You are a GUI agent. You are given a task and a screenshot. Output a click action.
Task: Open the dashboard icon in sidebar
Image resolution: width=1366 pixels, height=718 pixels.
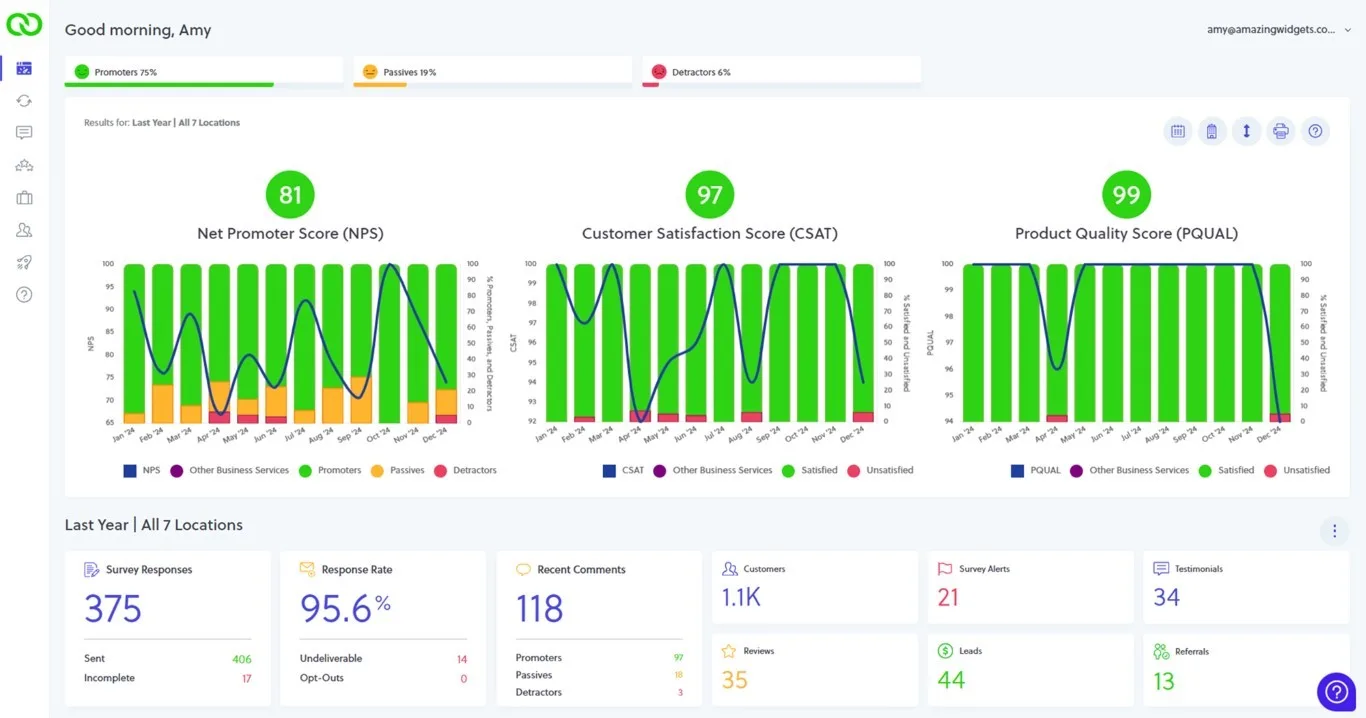click(x=24, y=68)
